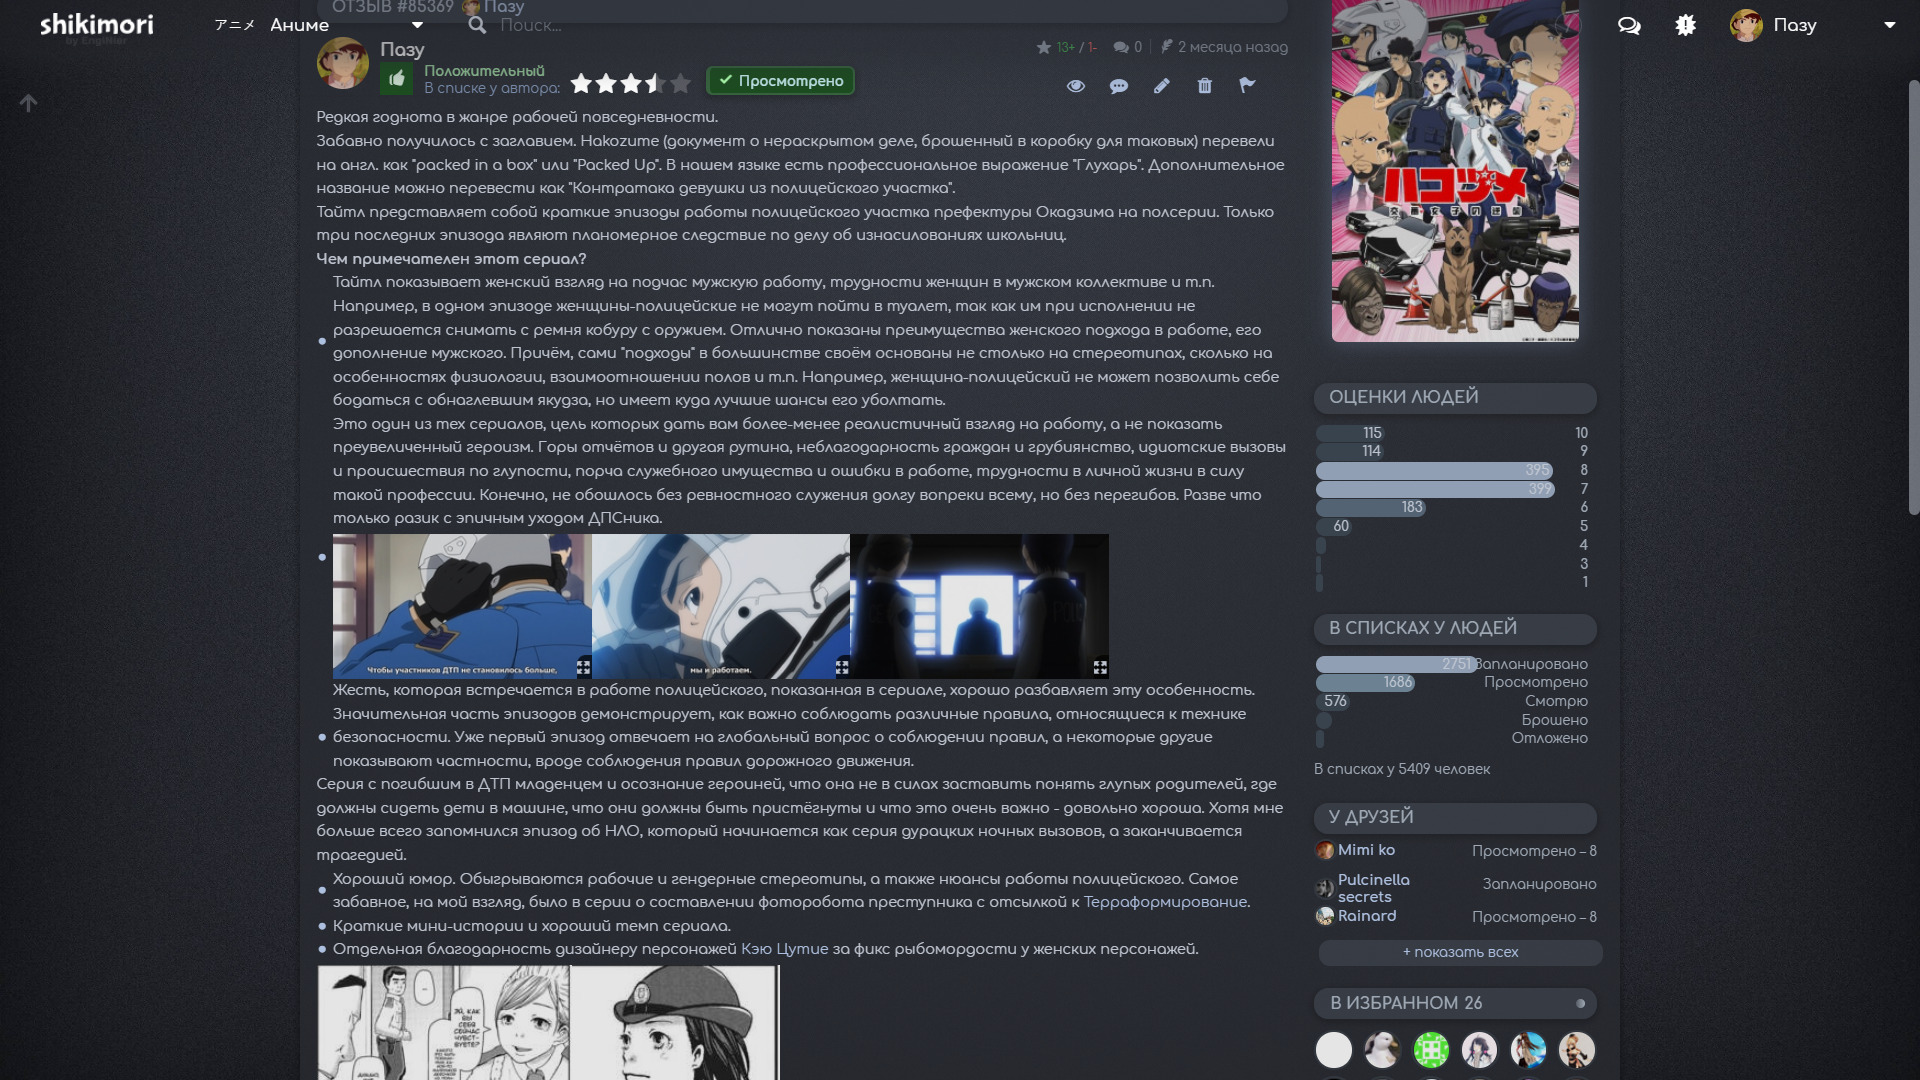The image size is (1920, 1080).
Task: Go to shikimori home via the logo
Action: pos(96,25)
